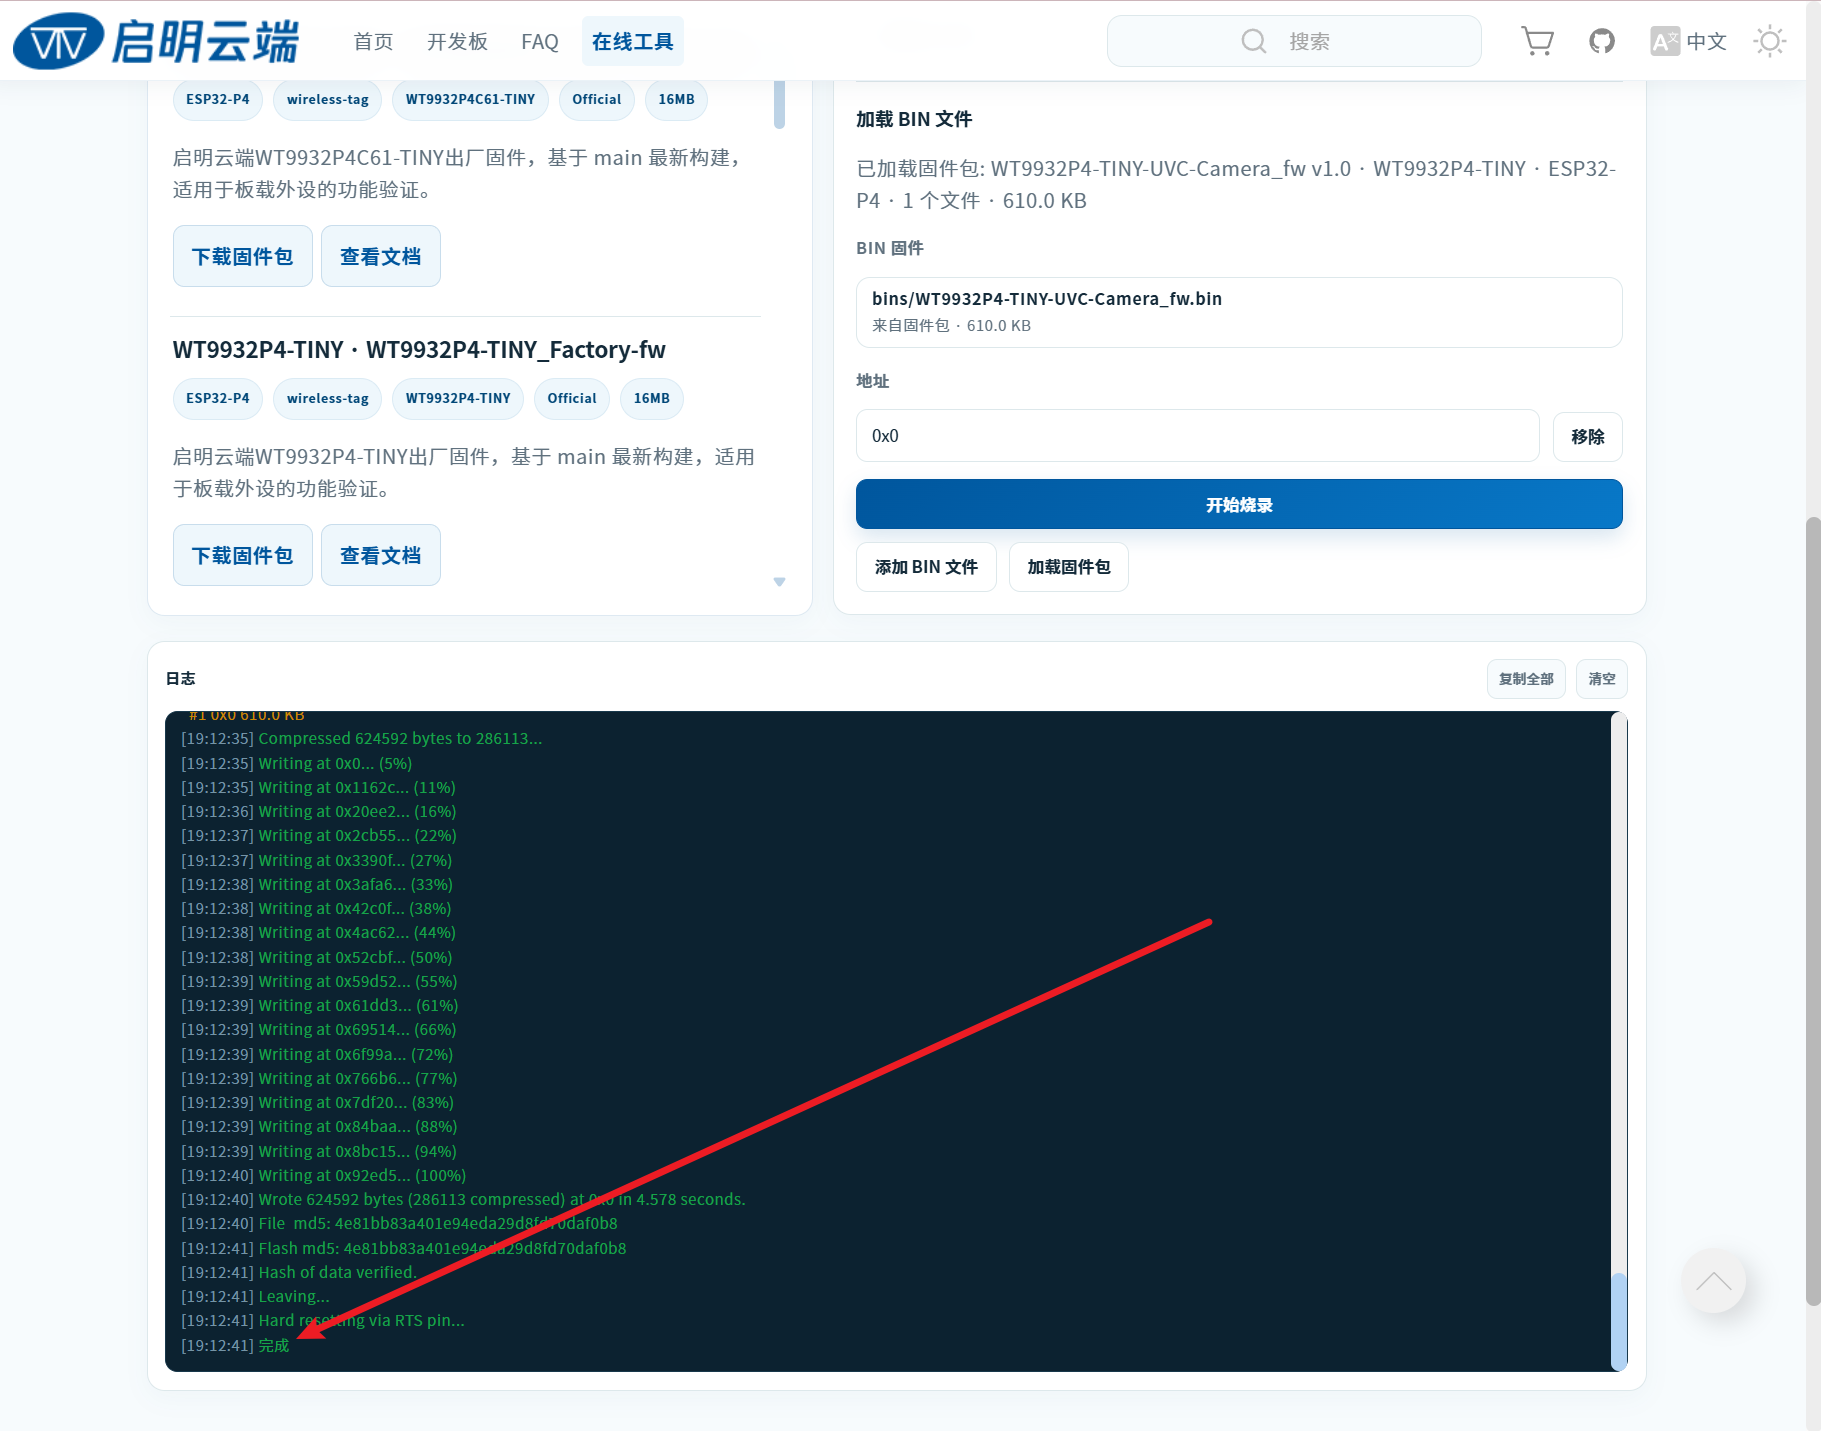Click the final log line '完成'

coord(235,1345)
